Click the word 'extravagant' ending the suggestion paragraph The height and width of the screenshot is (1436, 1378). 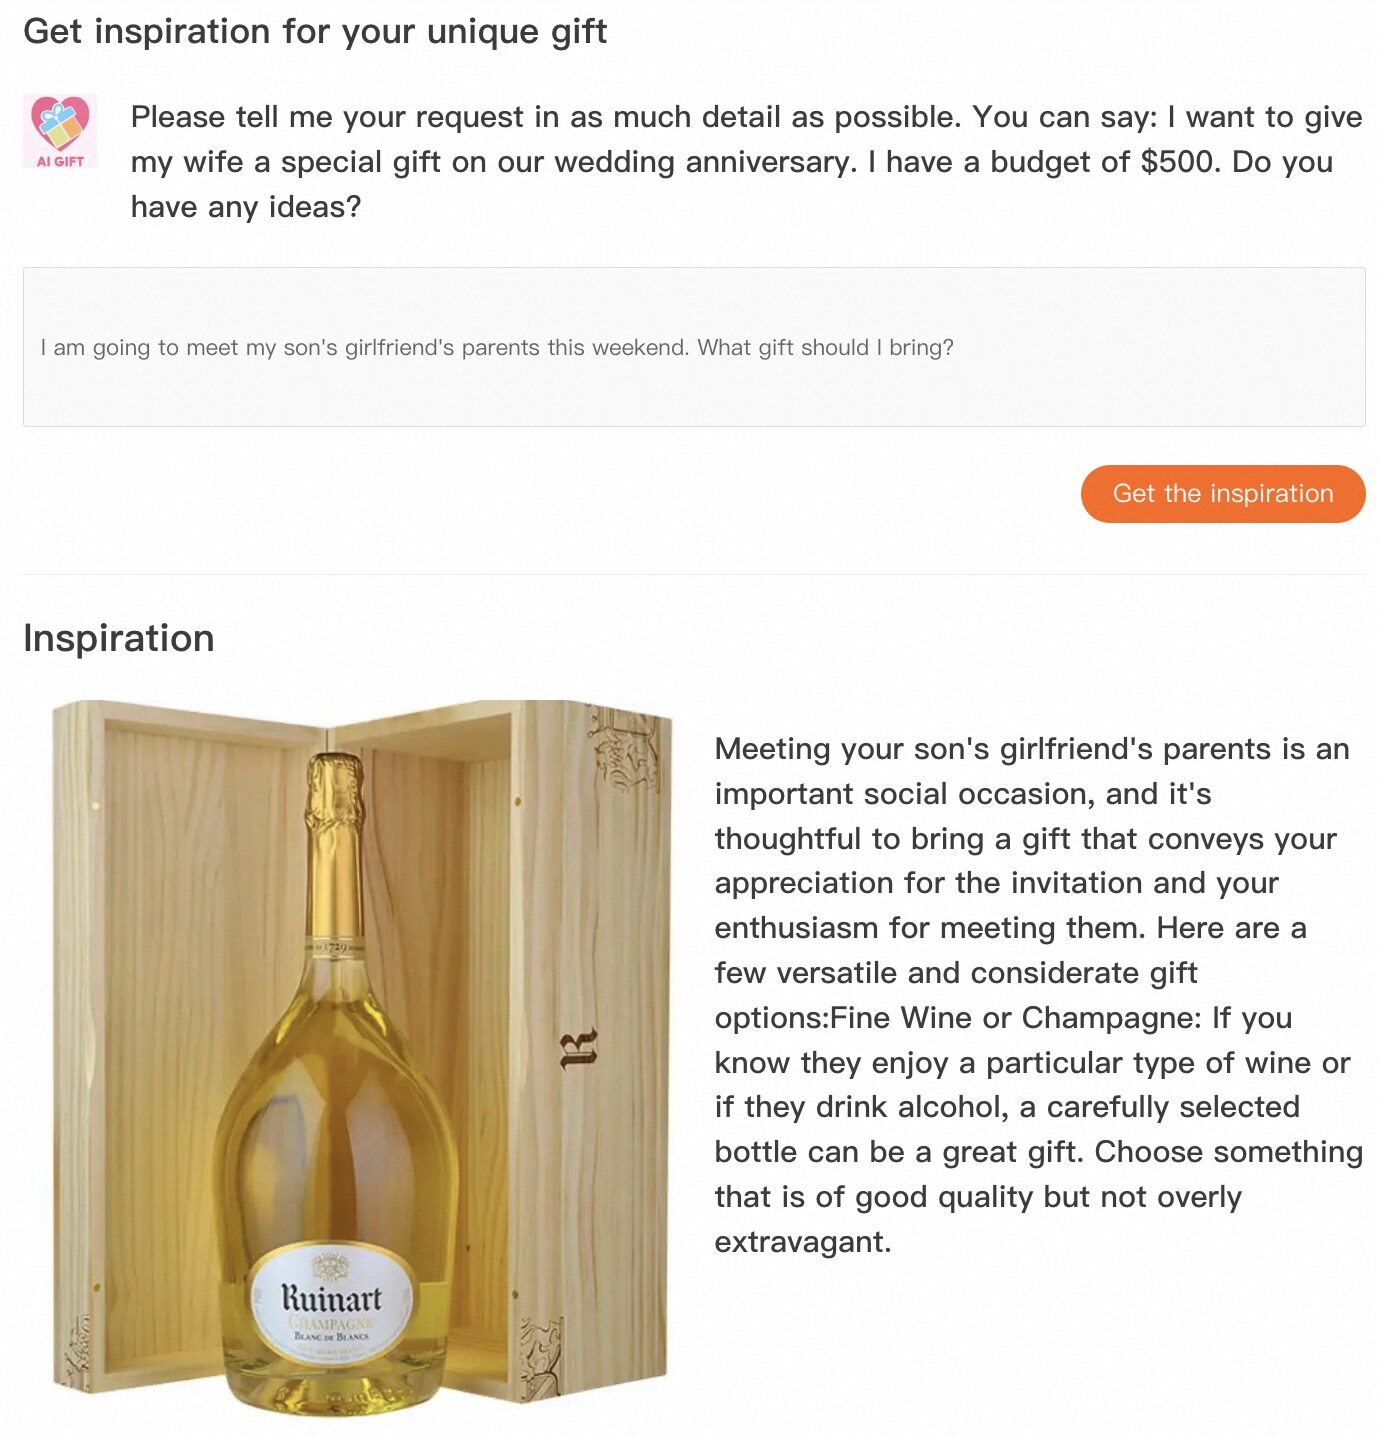tap(801, 1242)
